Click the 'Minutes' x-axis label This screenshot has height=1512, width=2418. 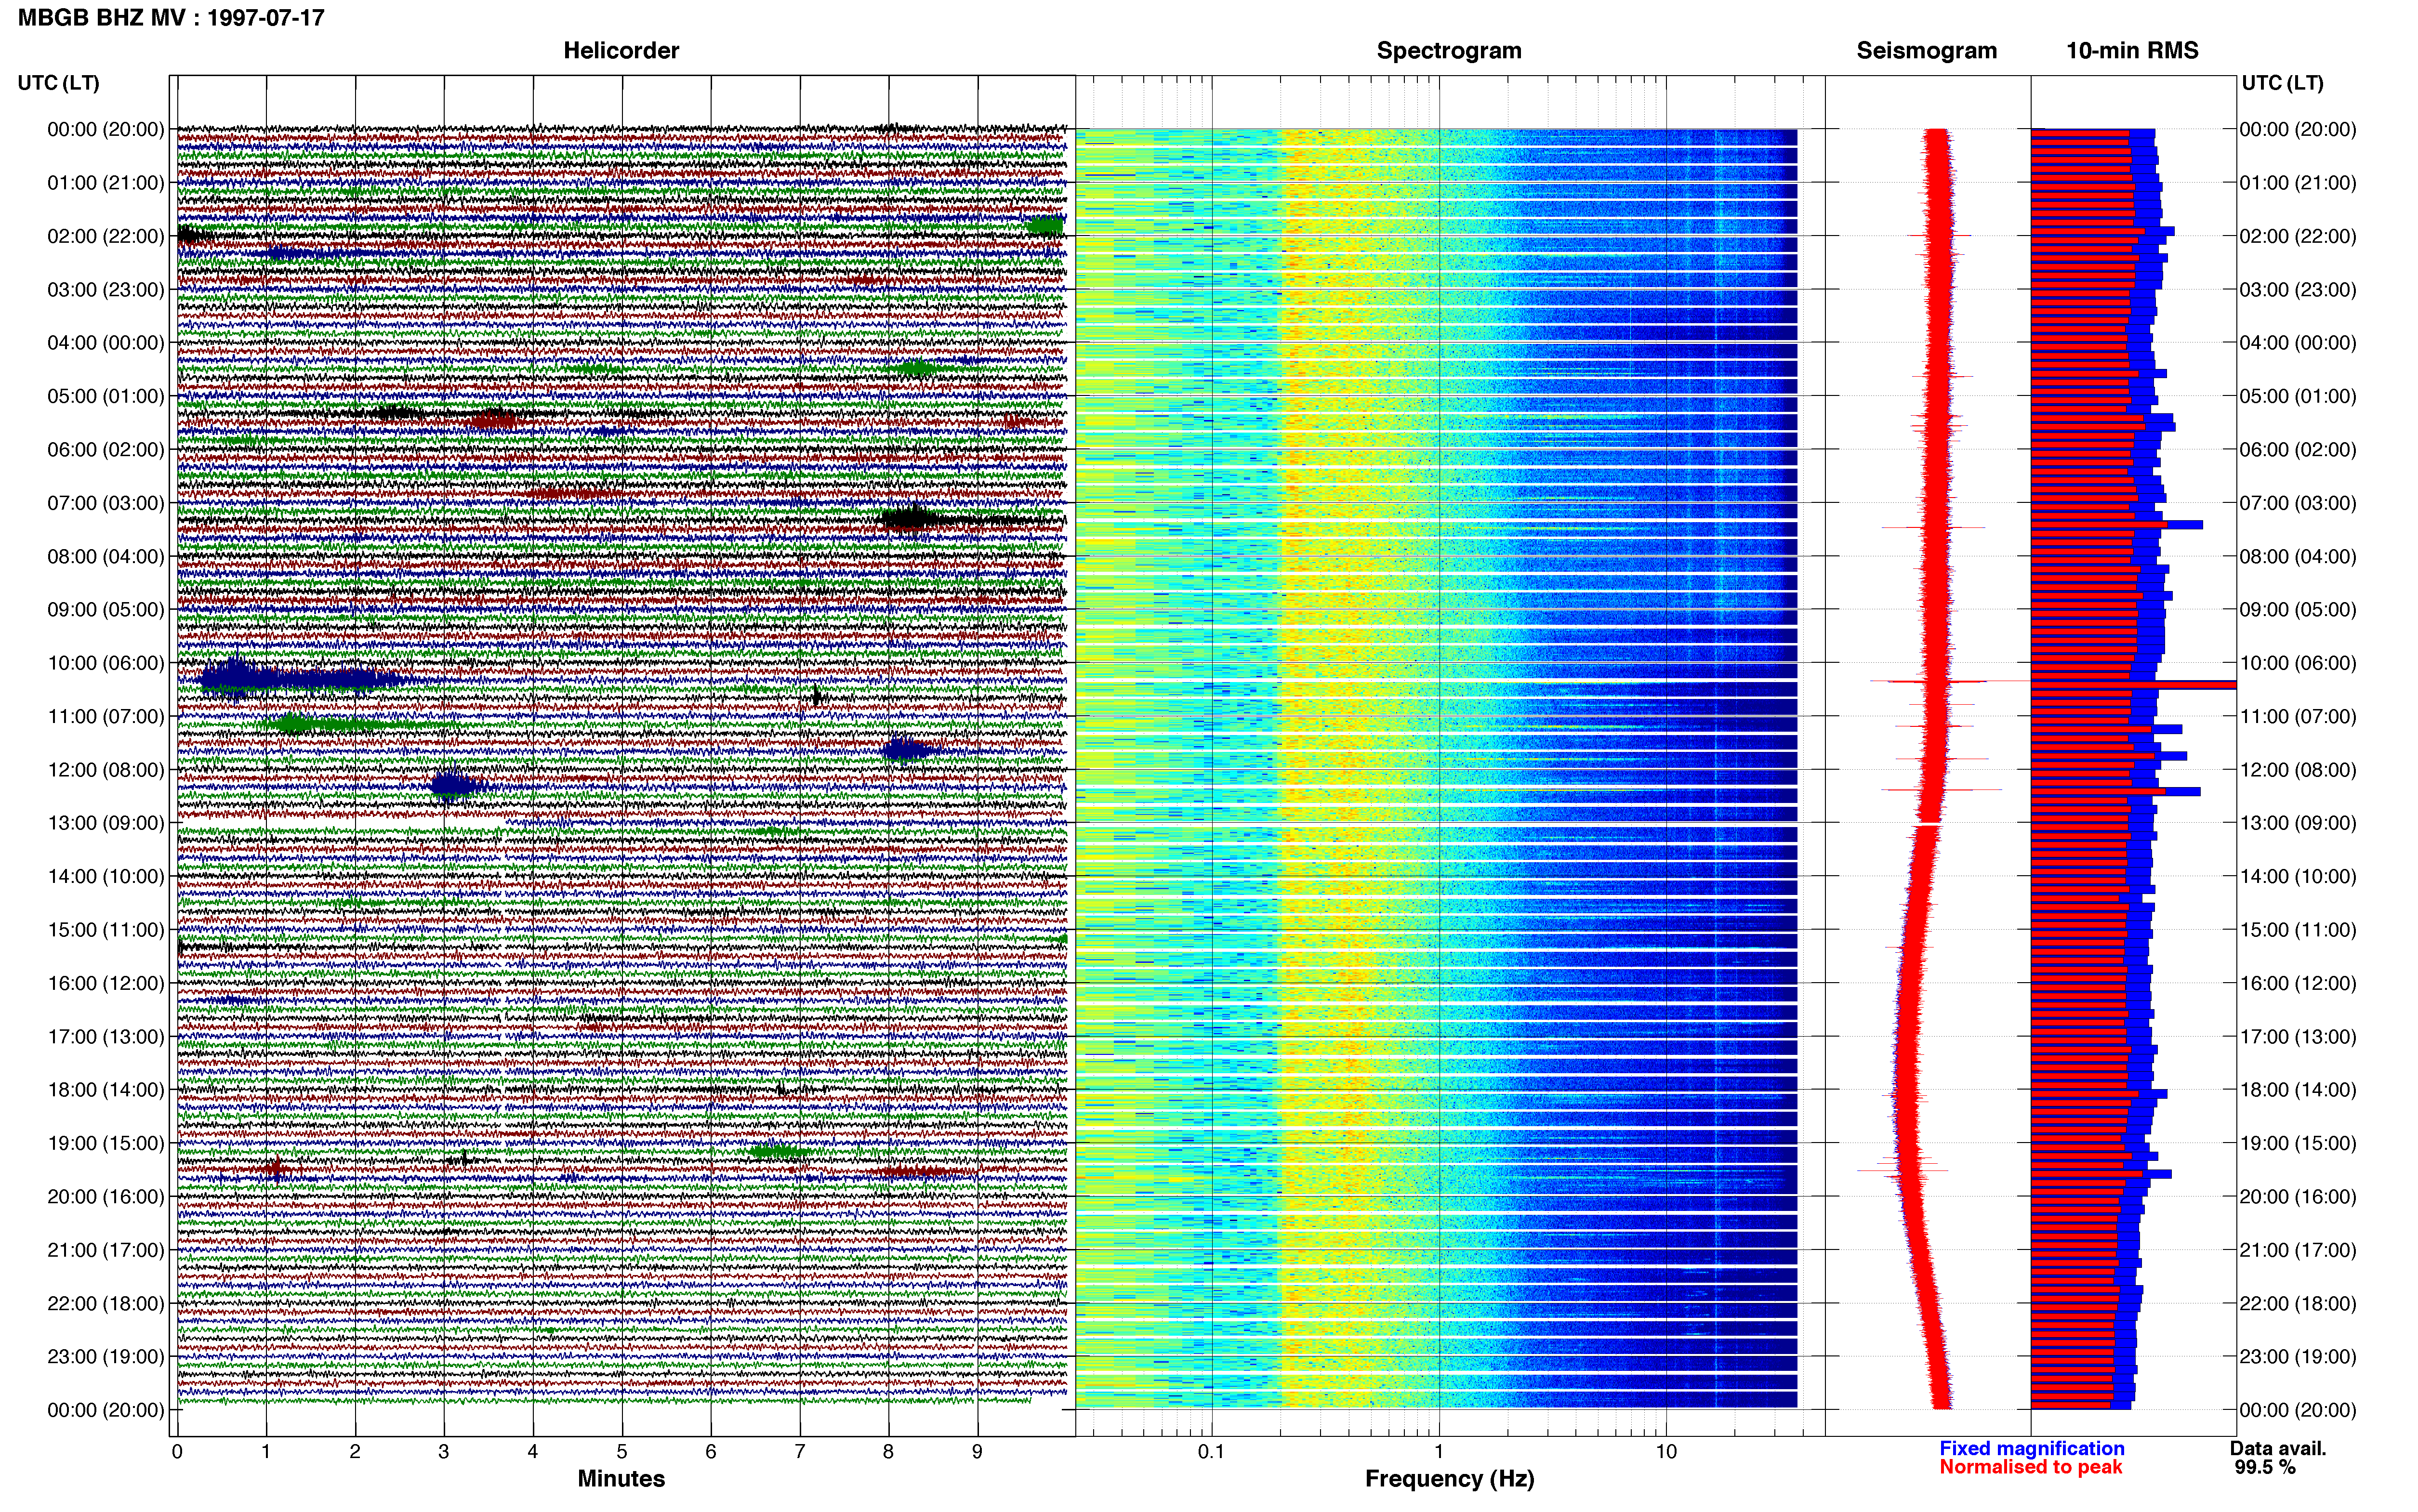(621, 1479)
